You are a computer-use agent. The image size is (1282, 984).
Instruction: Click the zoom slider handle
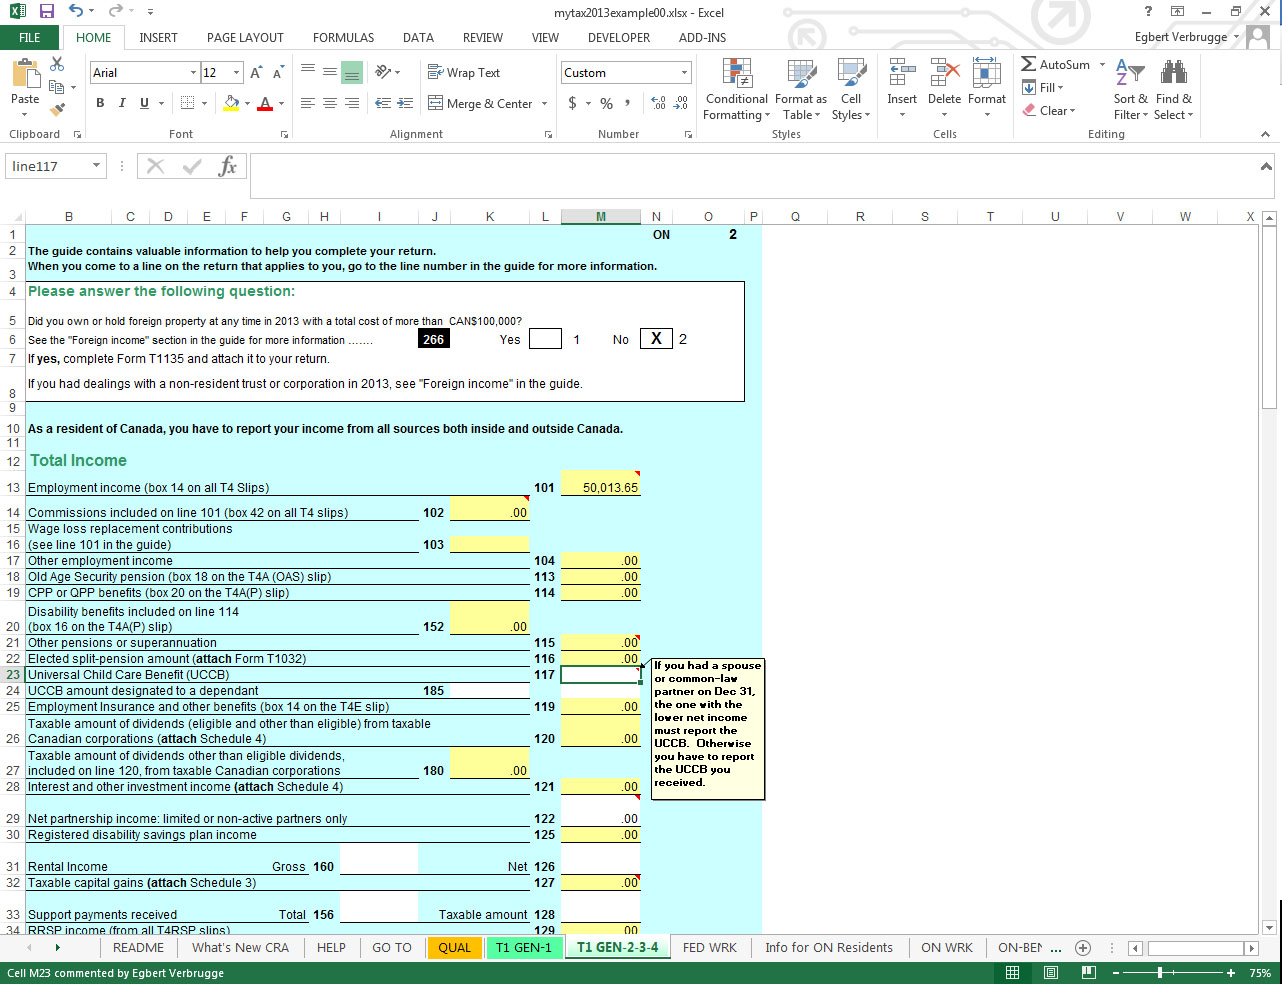tap(1160, 972)
